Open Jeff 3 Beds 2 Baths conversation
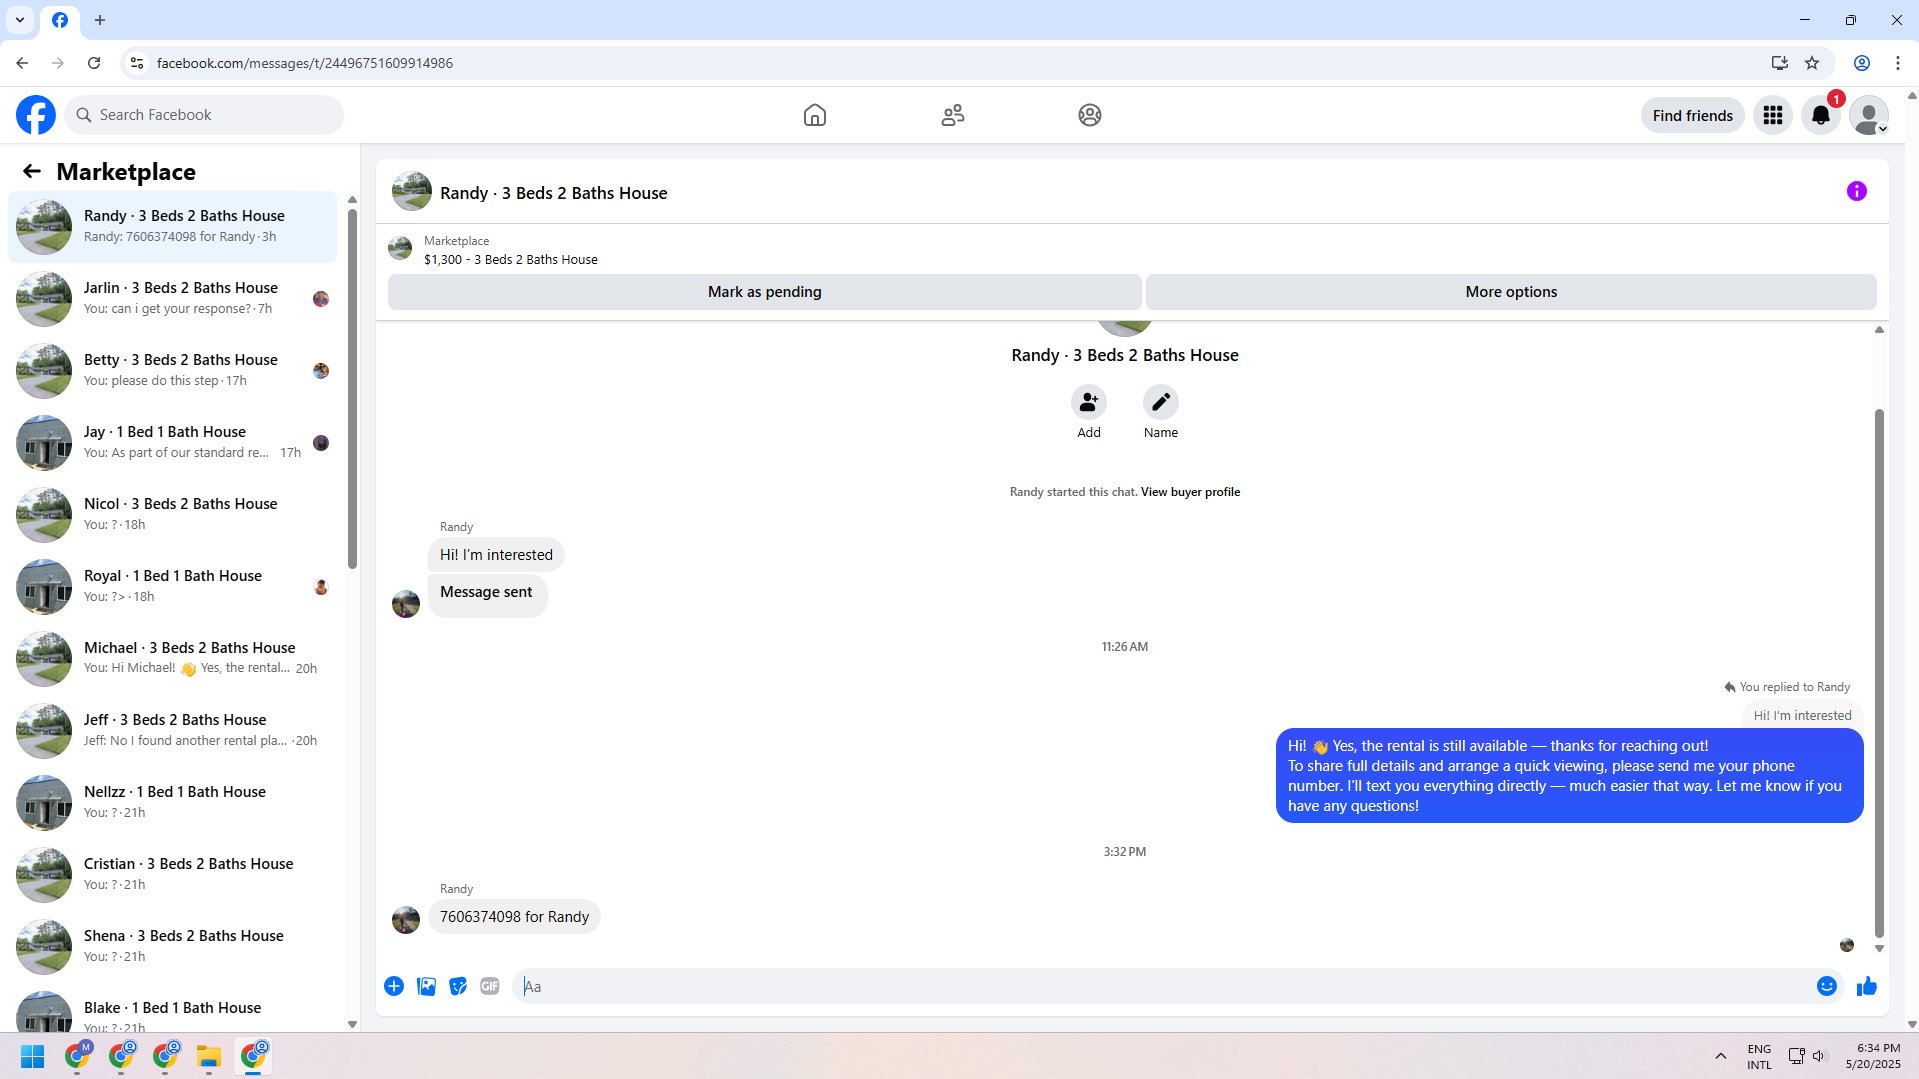 pos(172,730)
